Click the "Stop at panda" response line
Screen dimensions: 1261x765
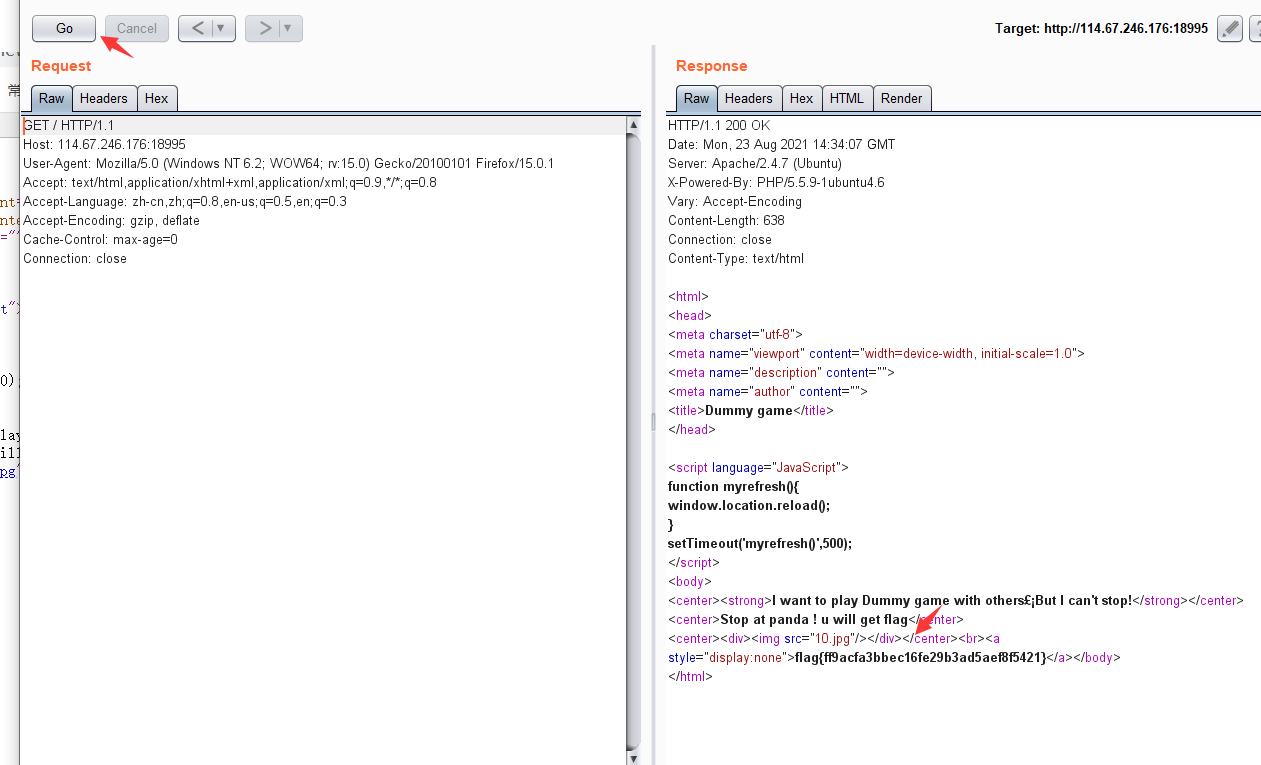[816, 619]
